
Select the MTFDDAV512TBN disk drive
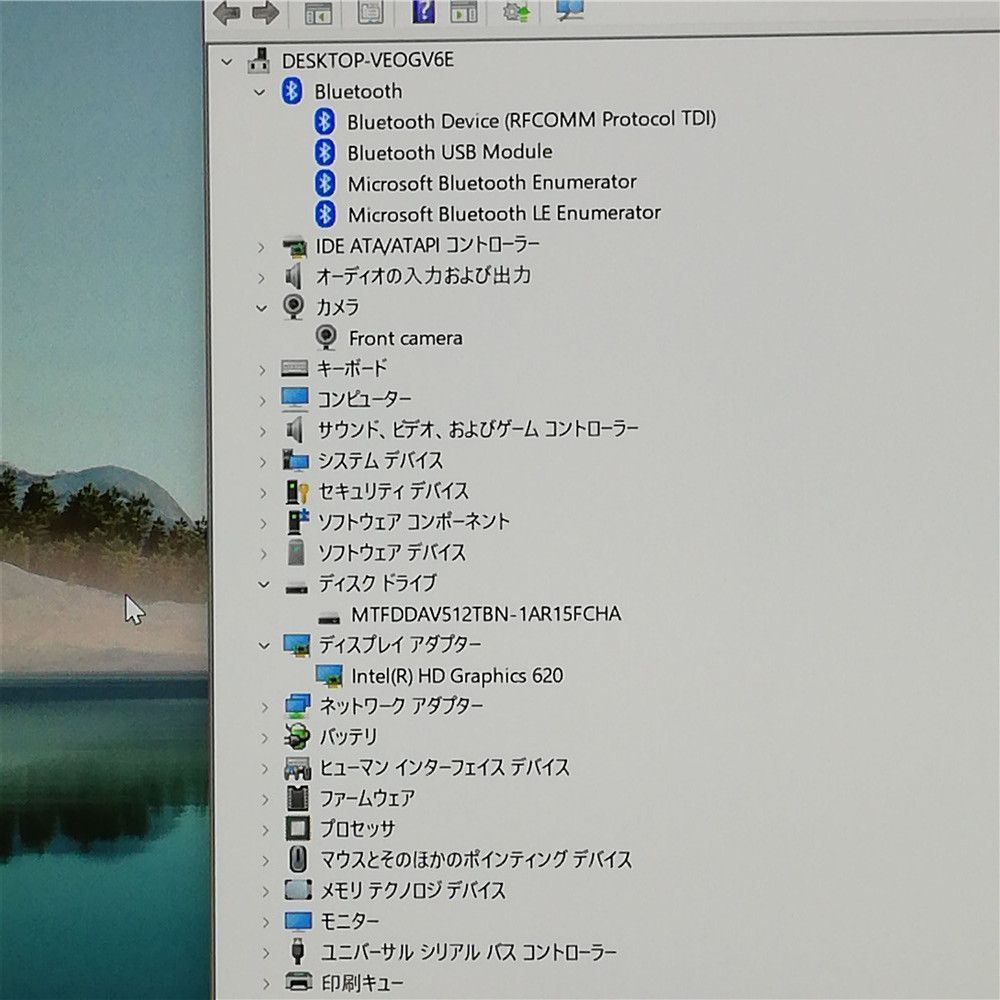[x=485, y=614]
